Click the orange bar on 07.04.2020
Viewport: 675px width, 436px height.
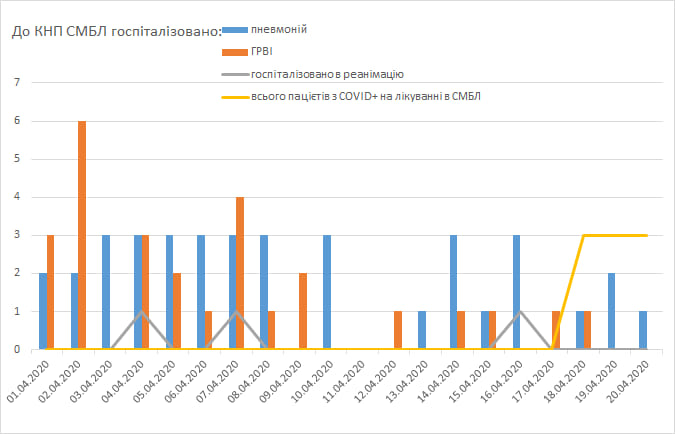[x=240, y=273]
